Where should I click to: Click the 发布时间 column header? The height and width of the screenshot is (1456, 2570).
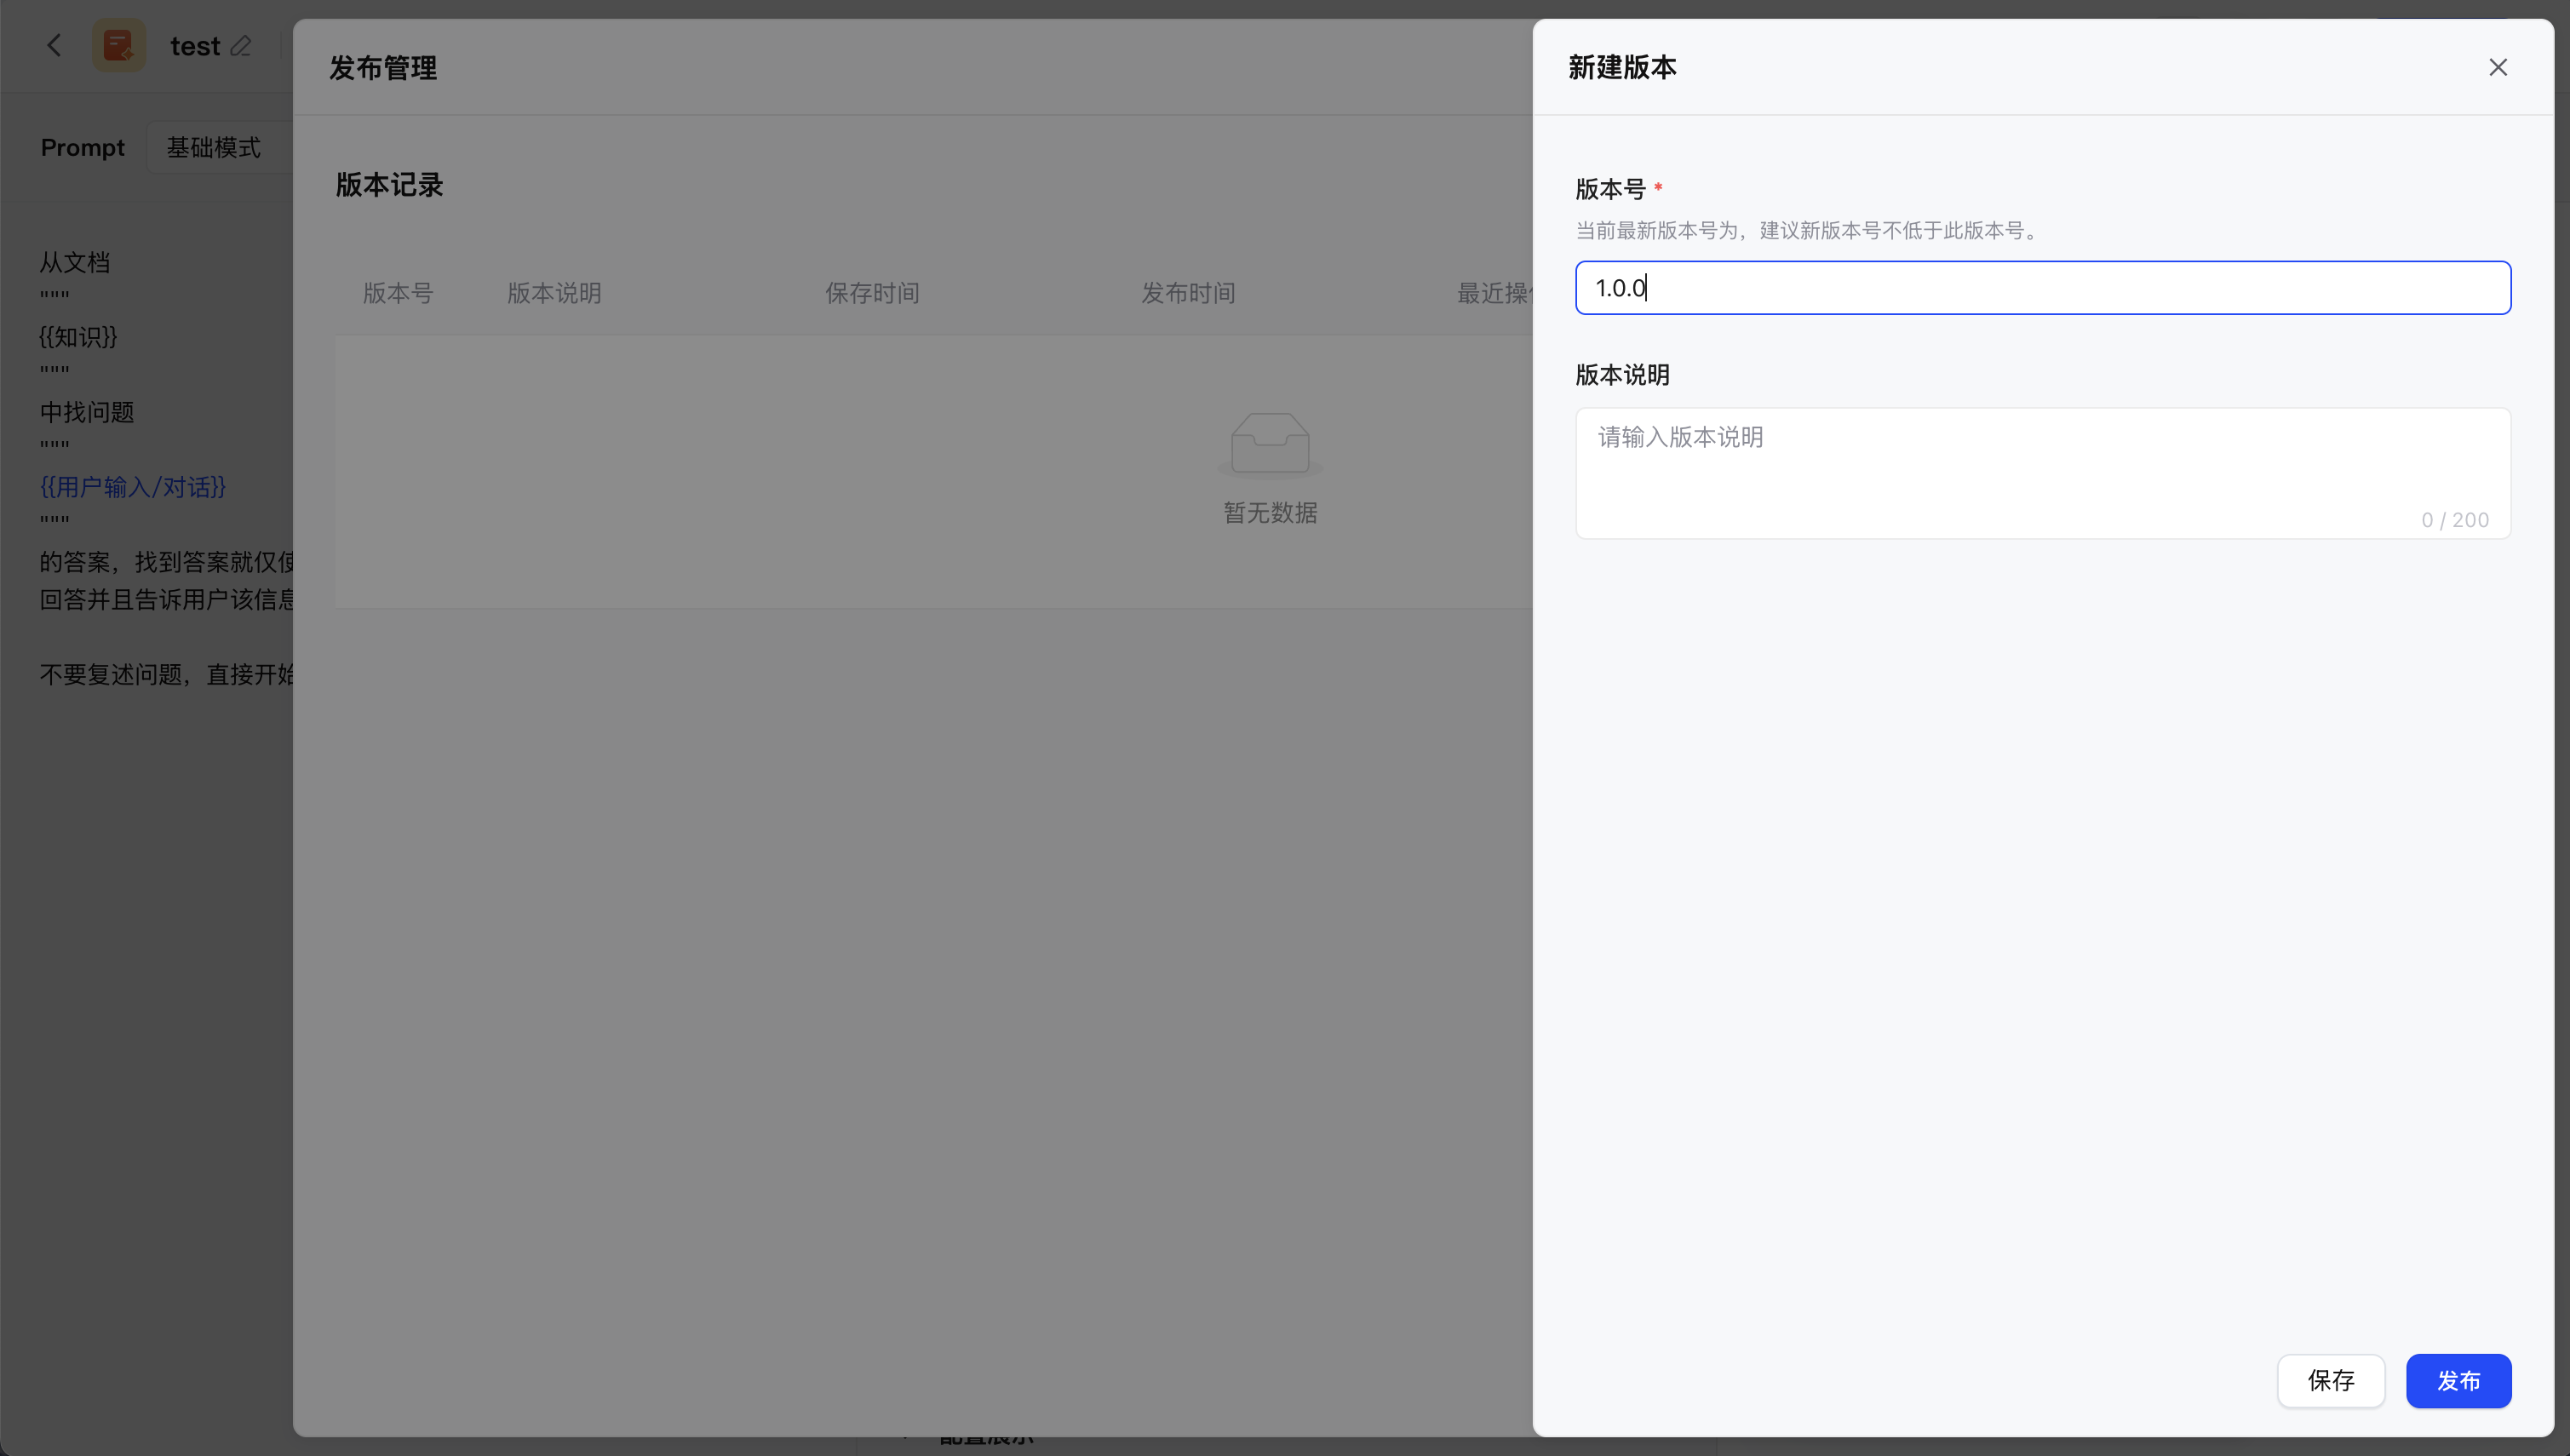tap(1188, 293)
